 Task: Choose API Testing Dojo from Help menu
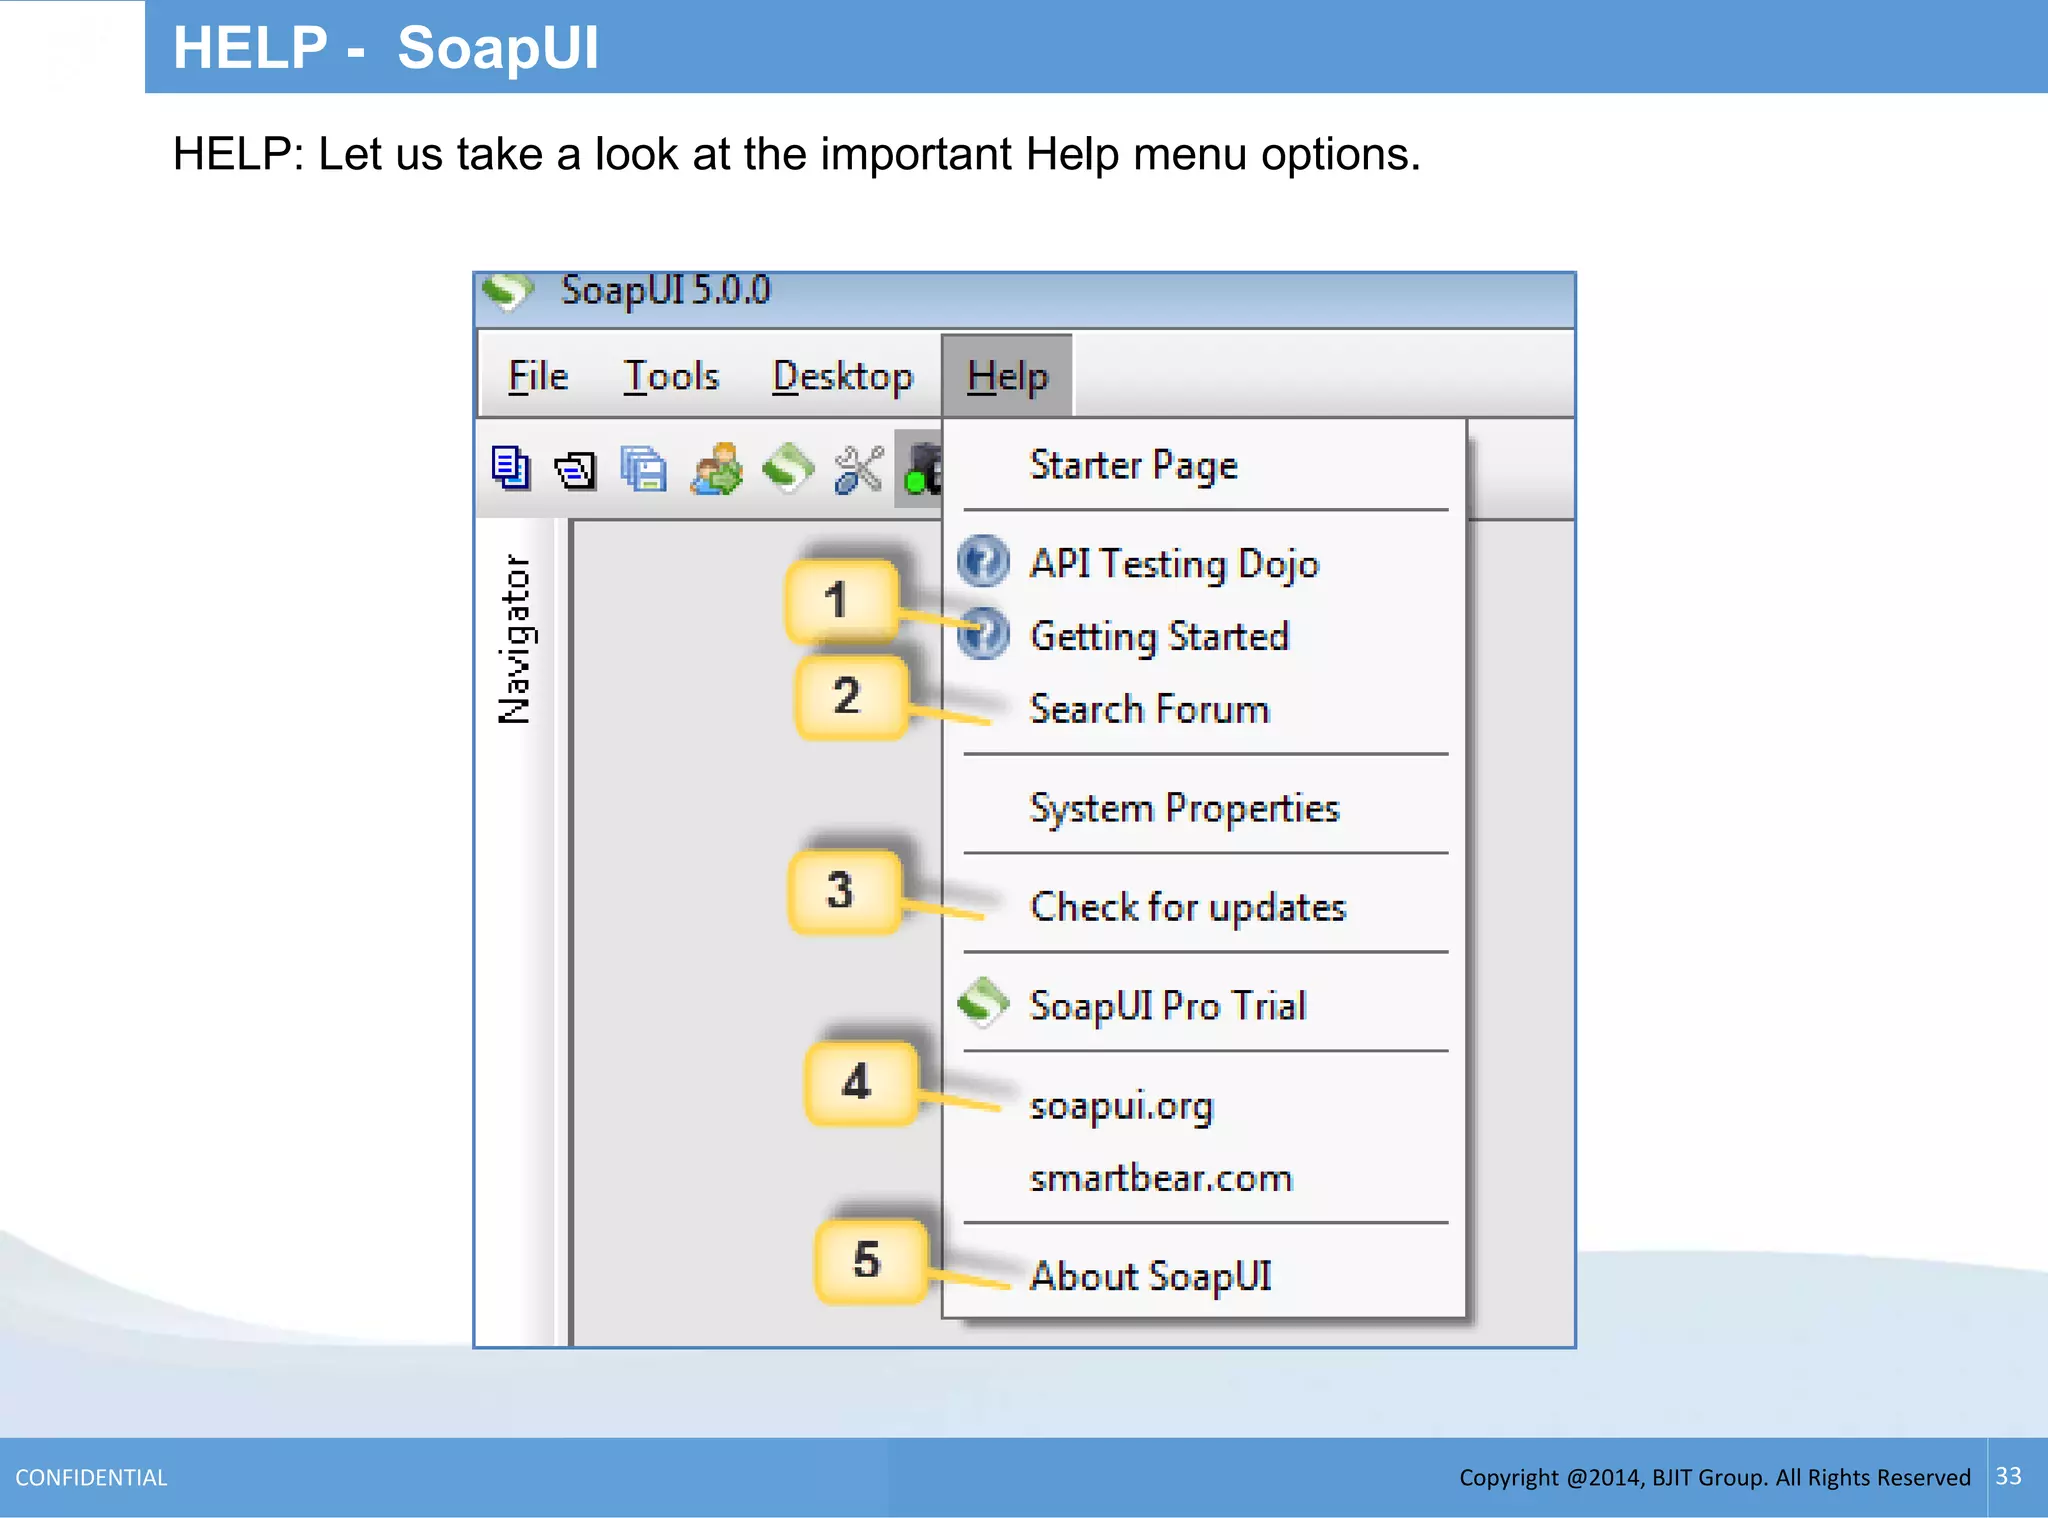click(x=1204, y=563)
